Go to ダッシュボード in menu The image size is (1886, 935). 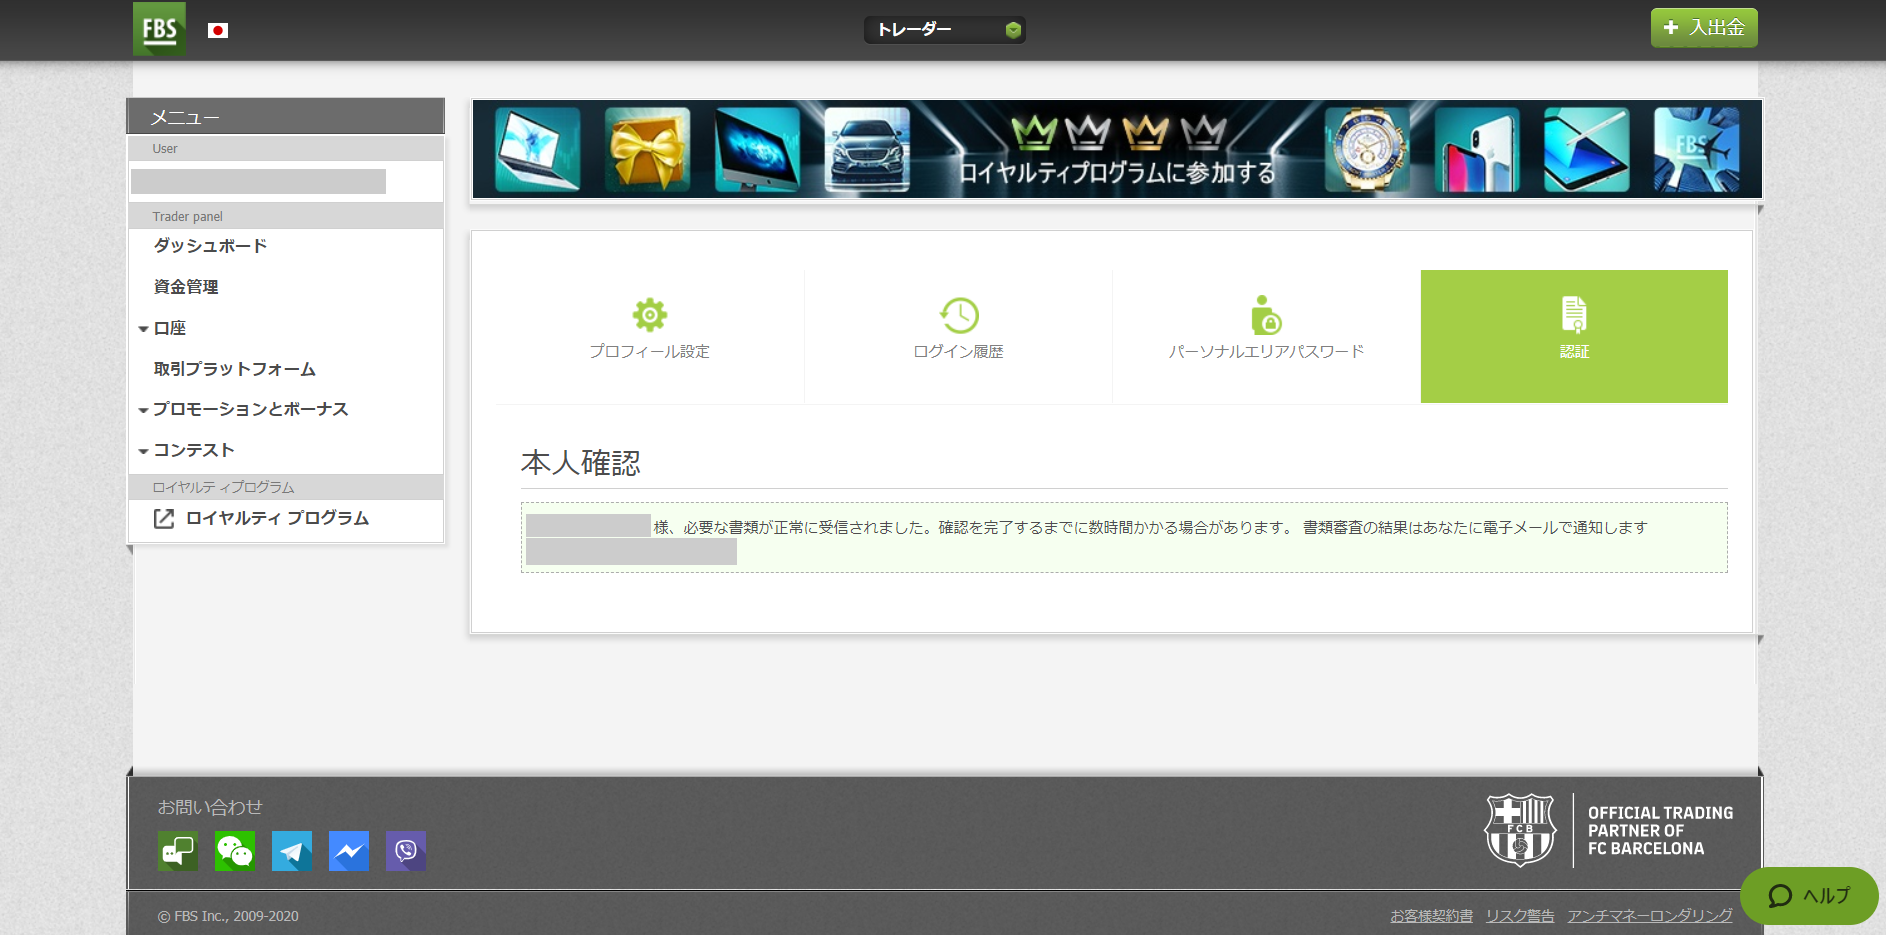210,246
